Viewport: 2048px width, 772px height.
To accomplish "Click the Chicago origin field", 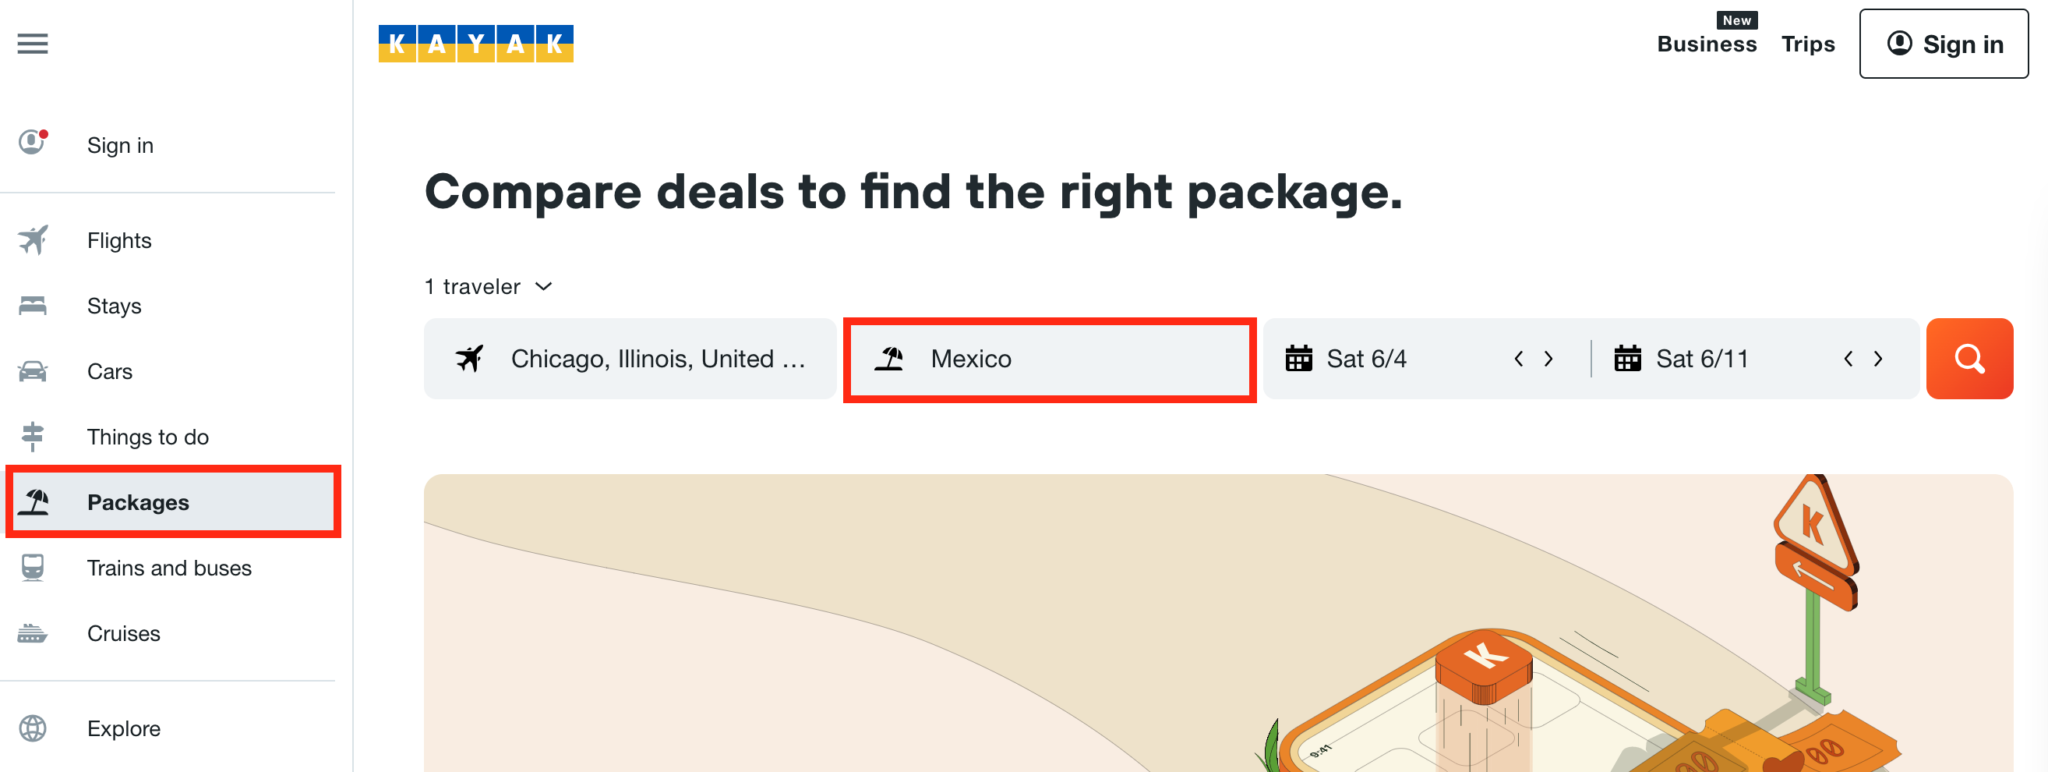I will 630,359.
